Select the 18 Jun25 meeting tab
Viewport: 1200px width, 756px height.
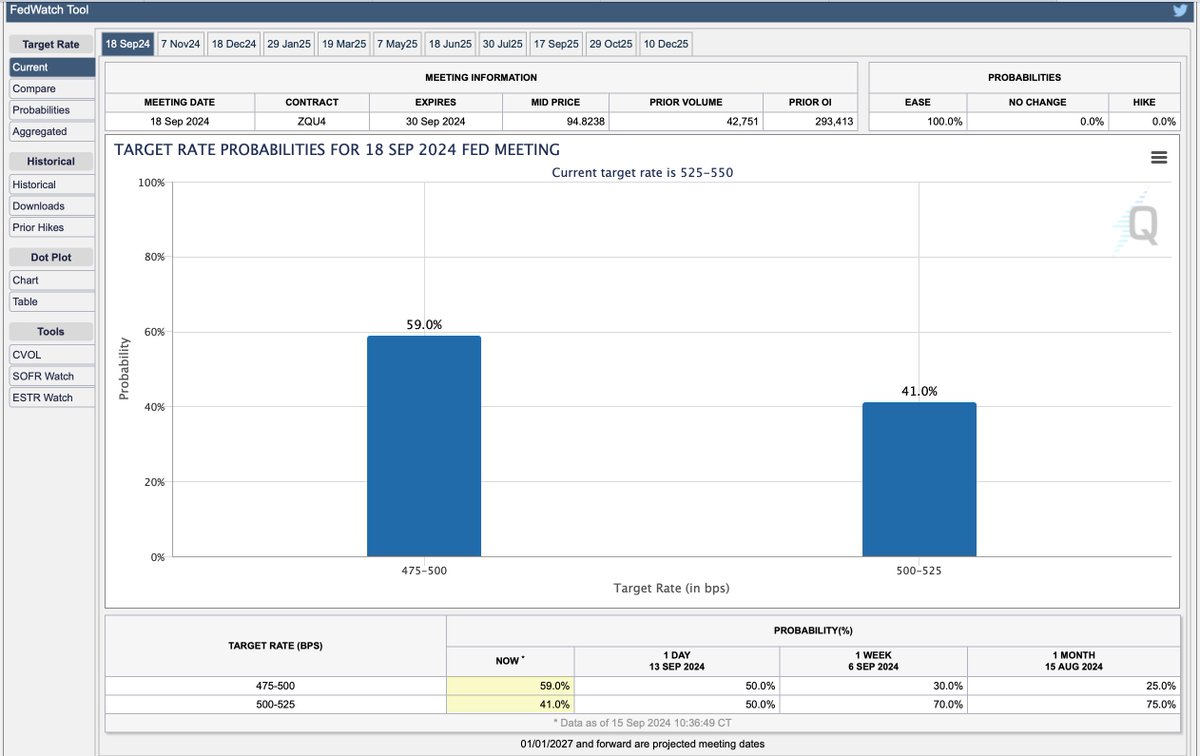coord(450,44)
